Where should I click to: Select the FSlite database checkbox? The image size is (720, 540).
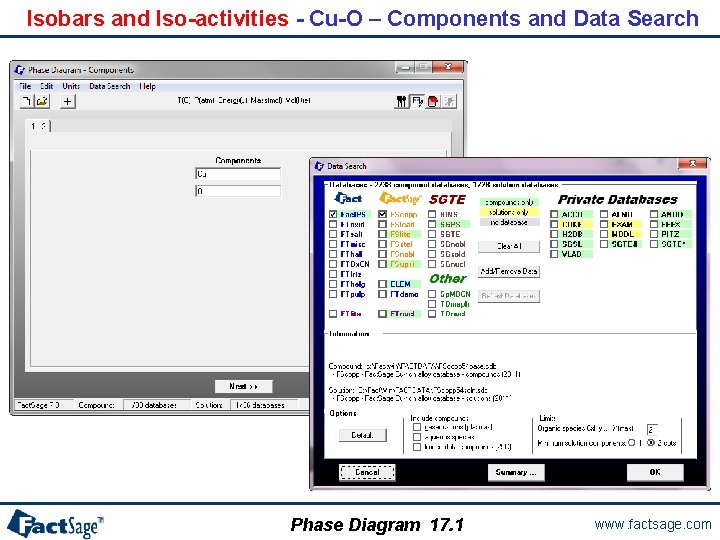(382, 234)
